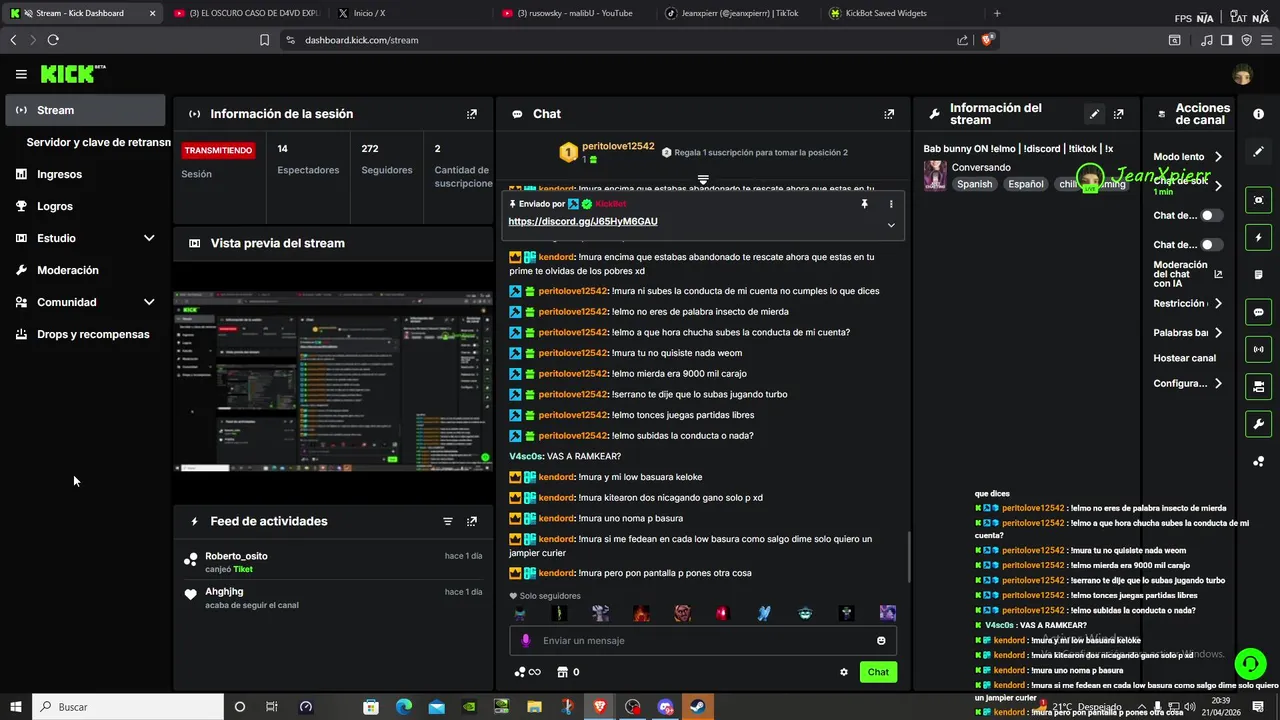This screenshot has height=720, width=1280.
Task: Open pinned message options (three dots)
Action: (891, 204)
